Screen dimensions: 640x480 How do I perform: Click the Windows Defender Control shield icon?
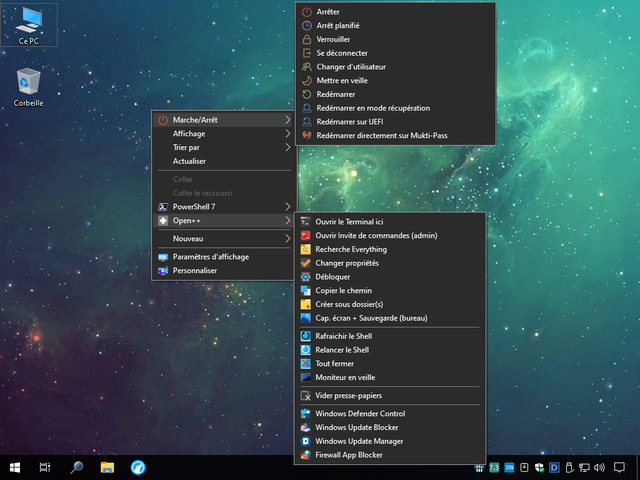(305, 413)
